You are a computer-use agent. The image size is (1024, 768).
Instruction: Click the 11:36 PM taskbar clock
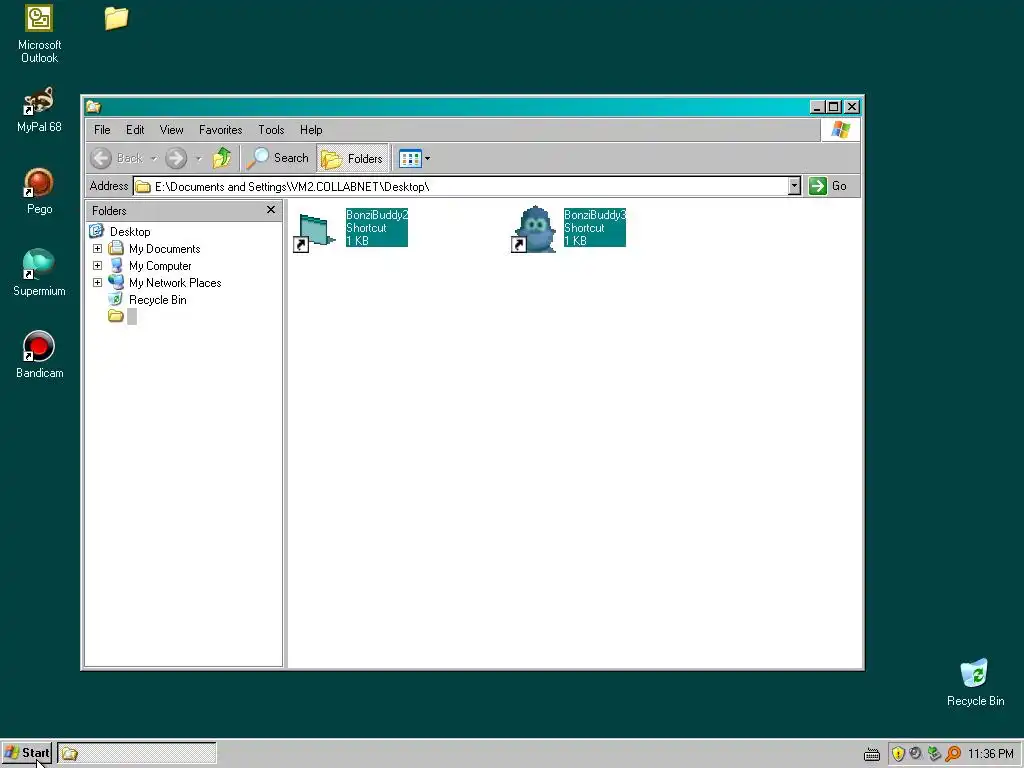990,754
